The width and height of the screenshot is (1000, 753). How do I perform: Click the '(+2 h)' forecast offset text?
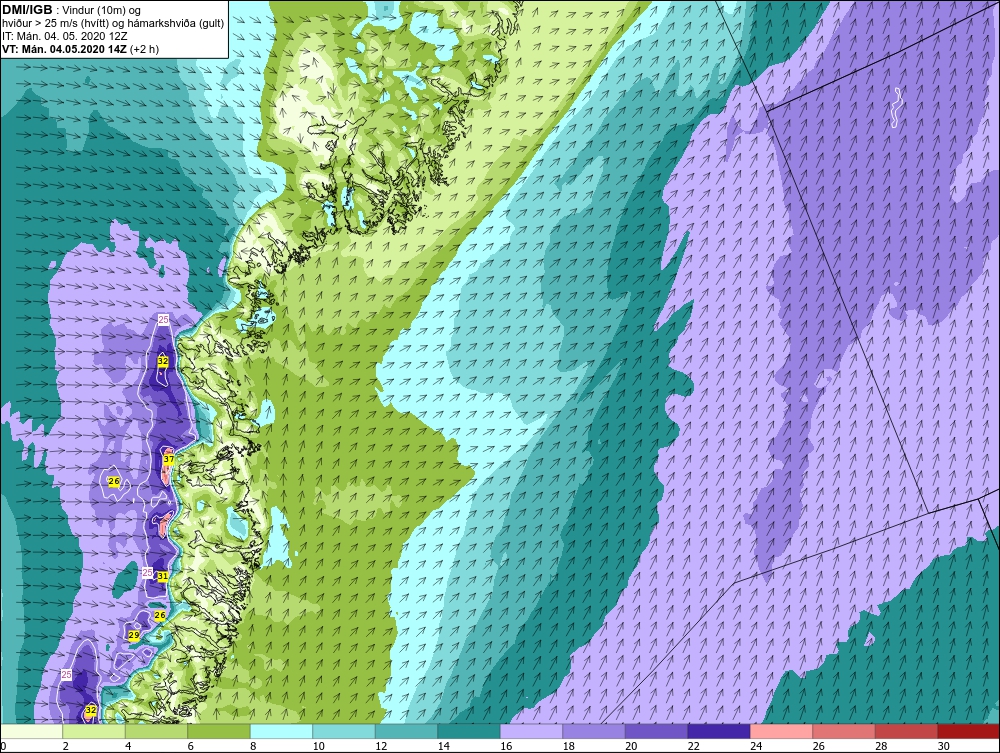[144, 48]
